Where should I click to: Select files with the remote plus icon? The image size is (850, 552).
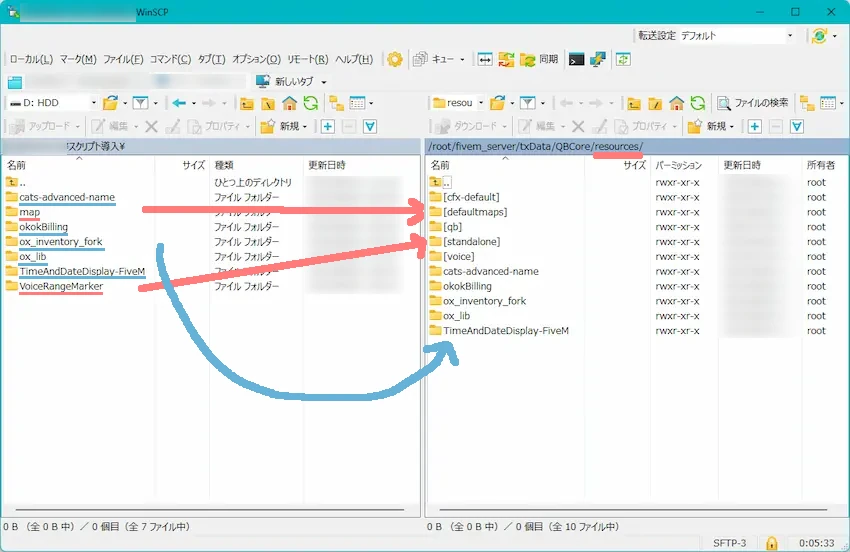(x=755, y=126)
